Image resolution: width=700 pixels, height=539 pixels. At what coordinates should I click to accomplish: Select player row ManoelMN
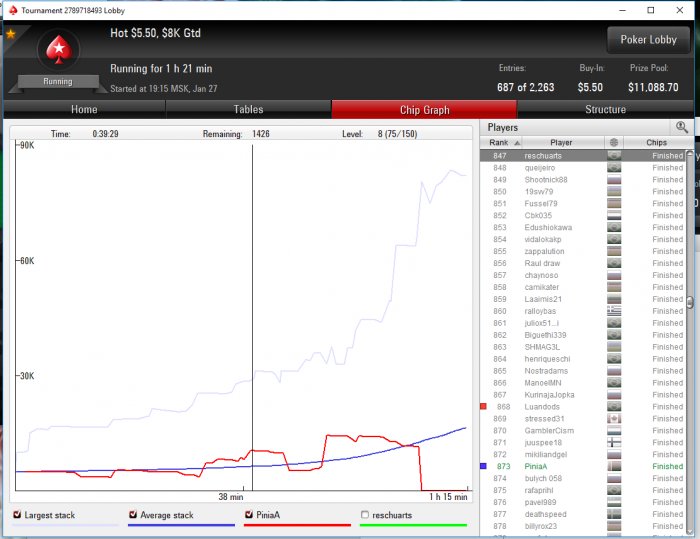coord(582,383)
